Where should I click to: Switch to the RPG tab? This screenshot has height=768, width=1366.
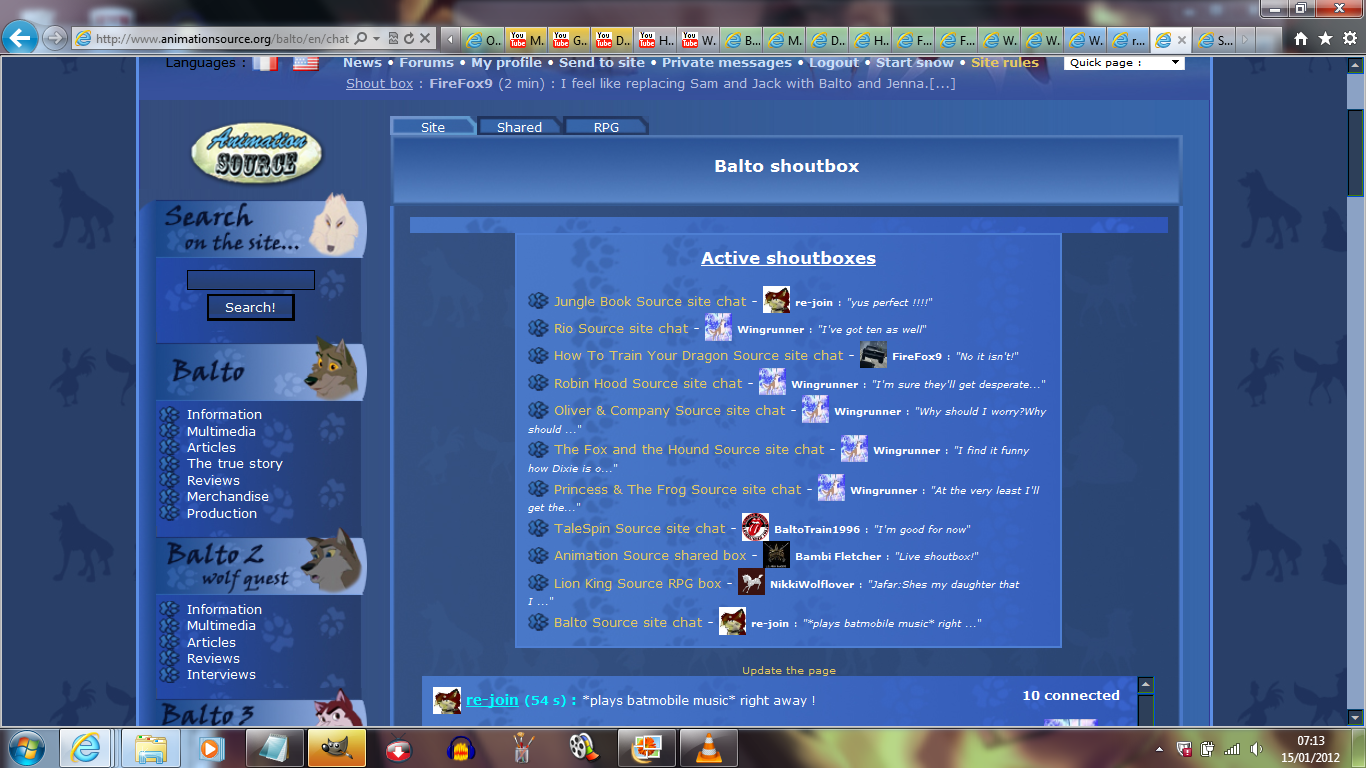coord(606,127)
